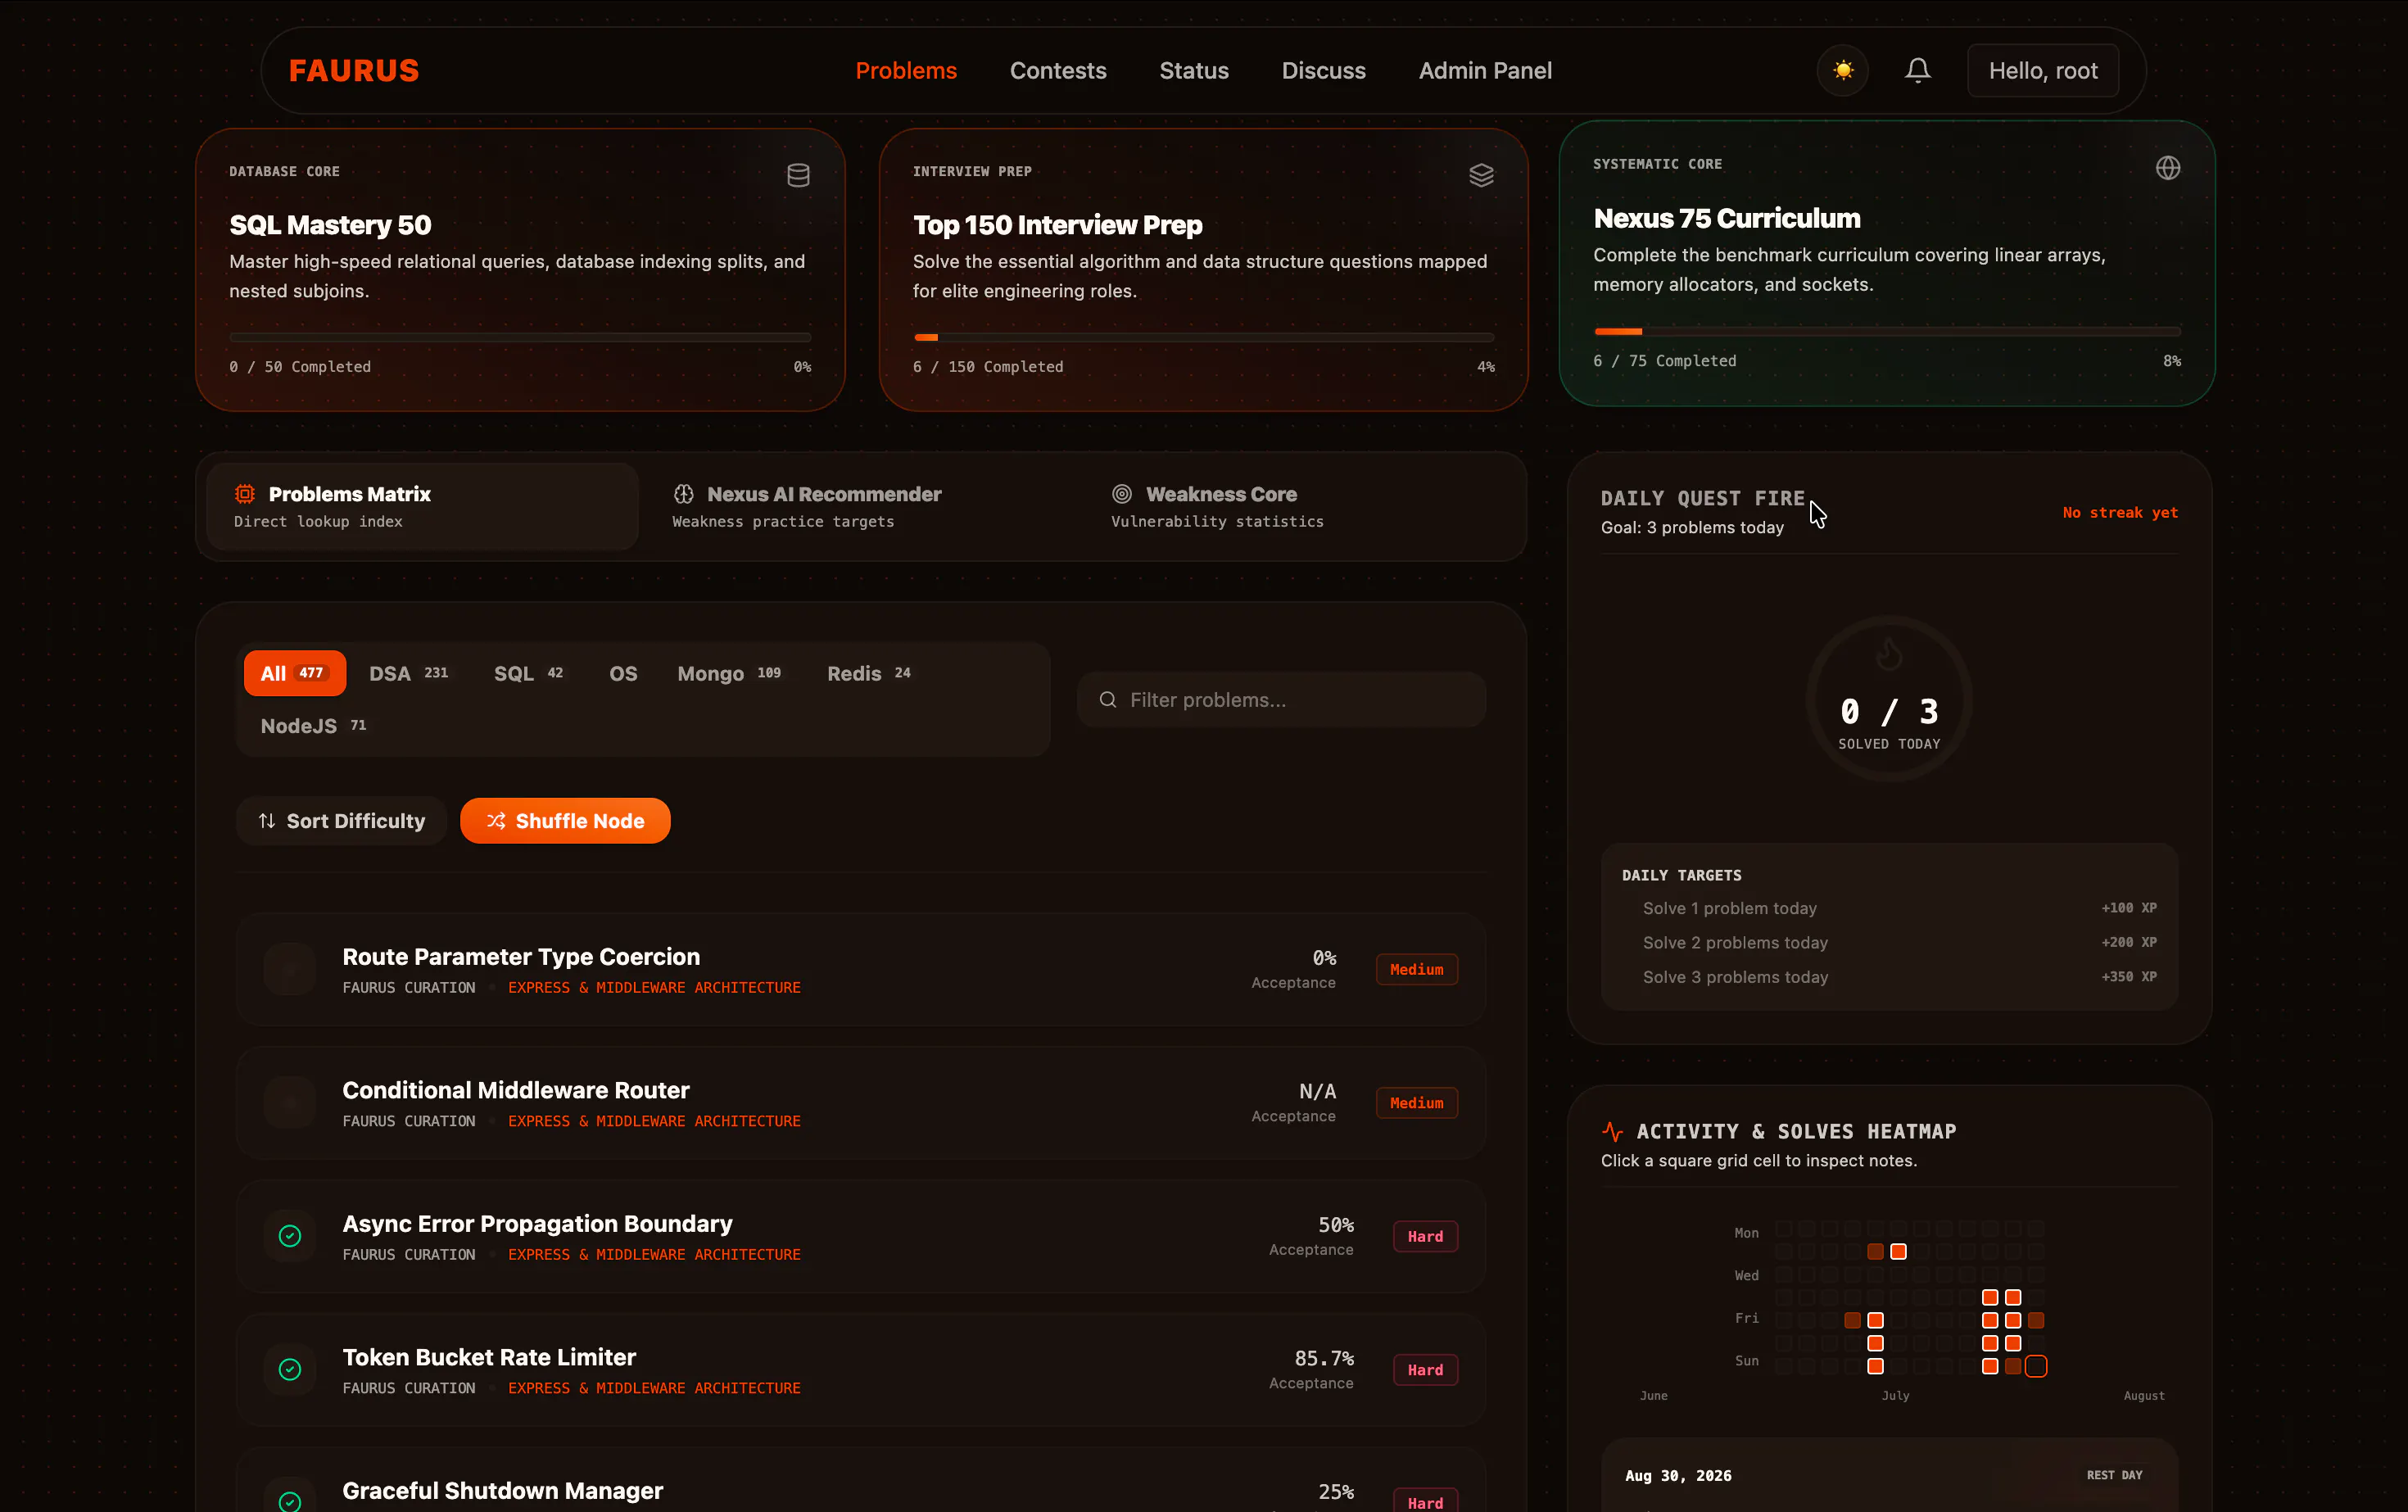Click the "Aug 30, 2026" date label
Screen dimensions: 2408x1512
click(1678, 1476)
